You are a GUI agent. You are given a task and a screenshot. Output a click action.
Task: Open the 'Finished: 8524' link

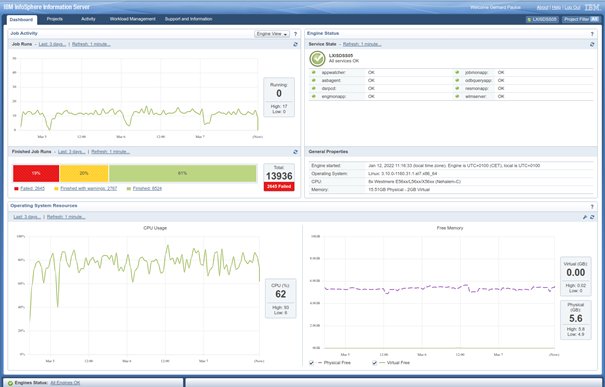coord(147,189)
